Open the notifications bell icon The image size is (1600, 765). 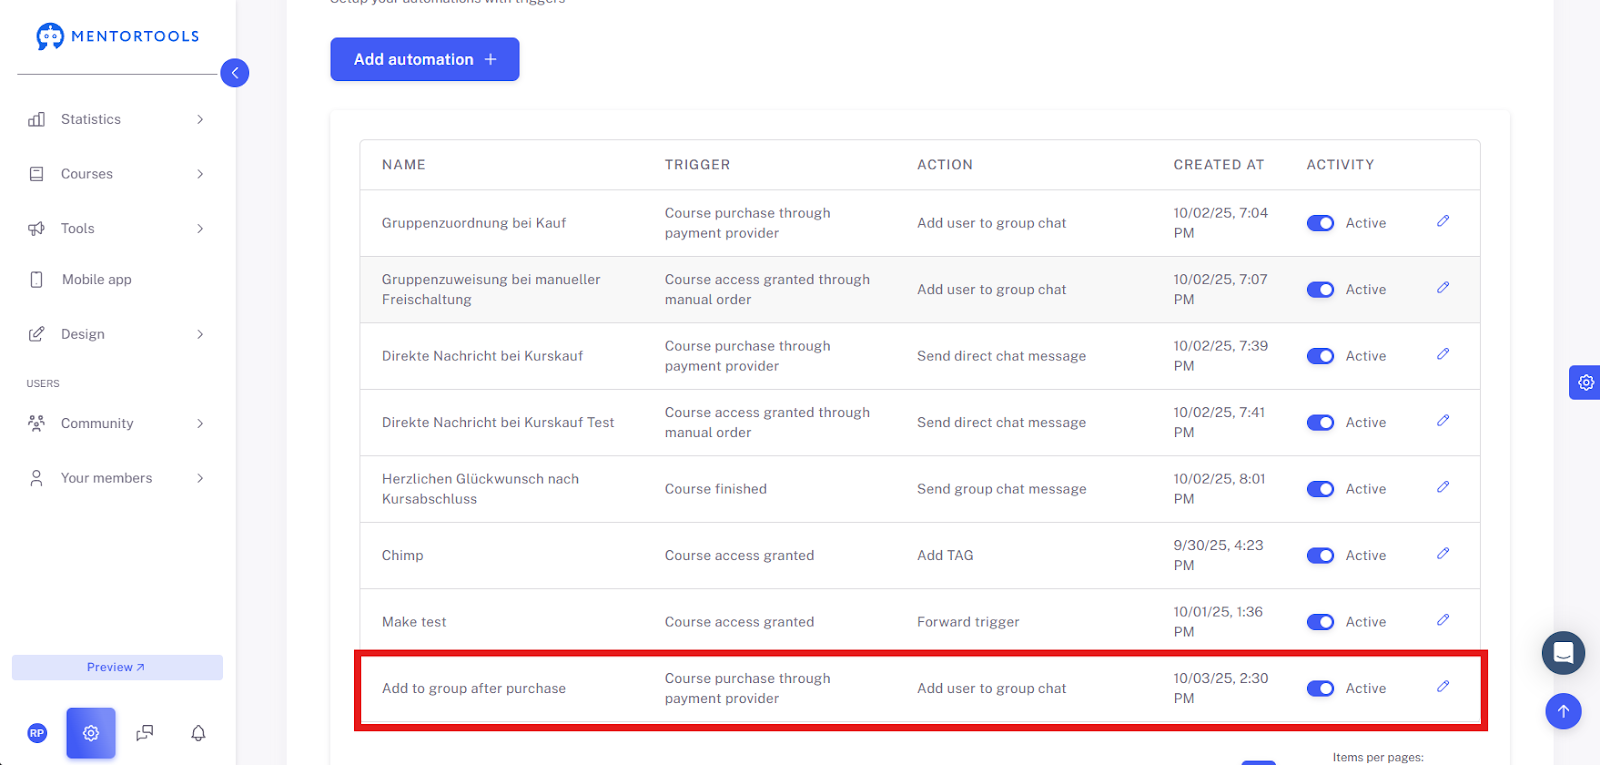click(198, 733)
